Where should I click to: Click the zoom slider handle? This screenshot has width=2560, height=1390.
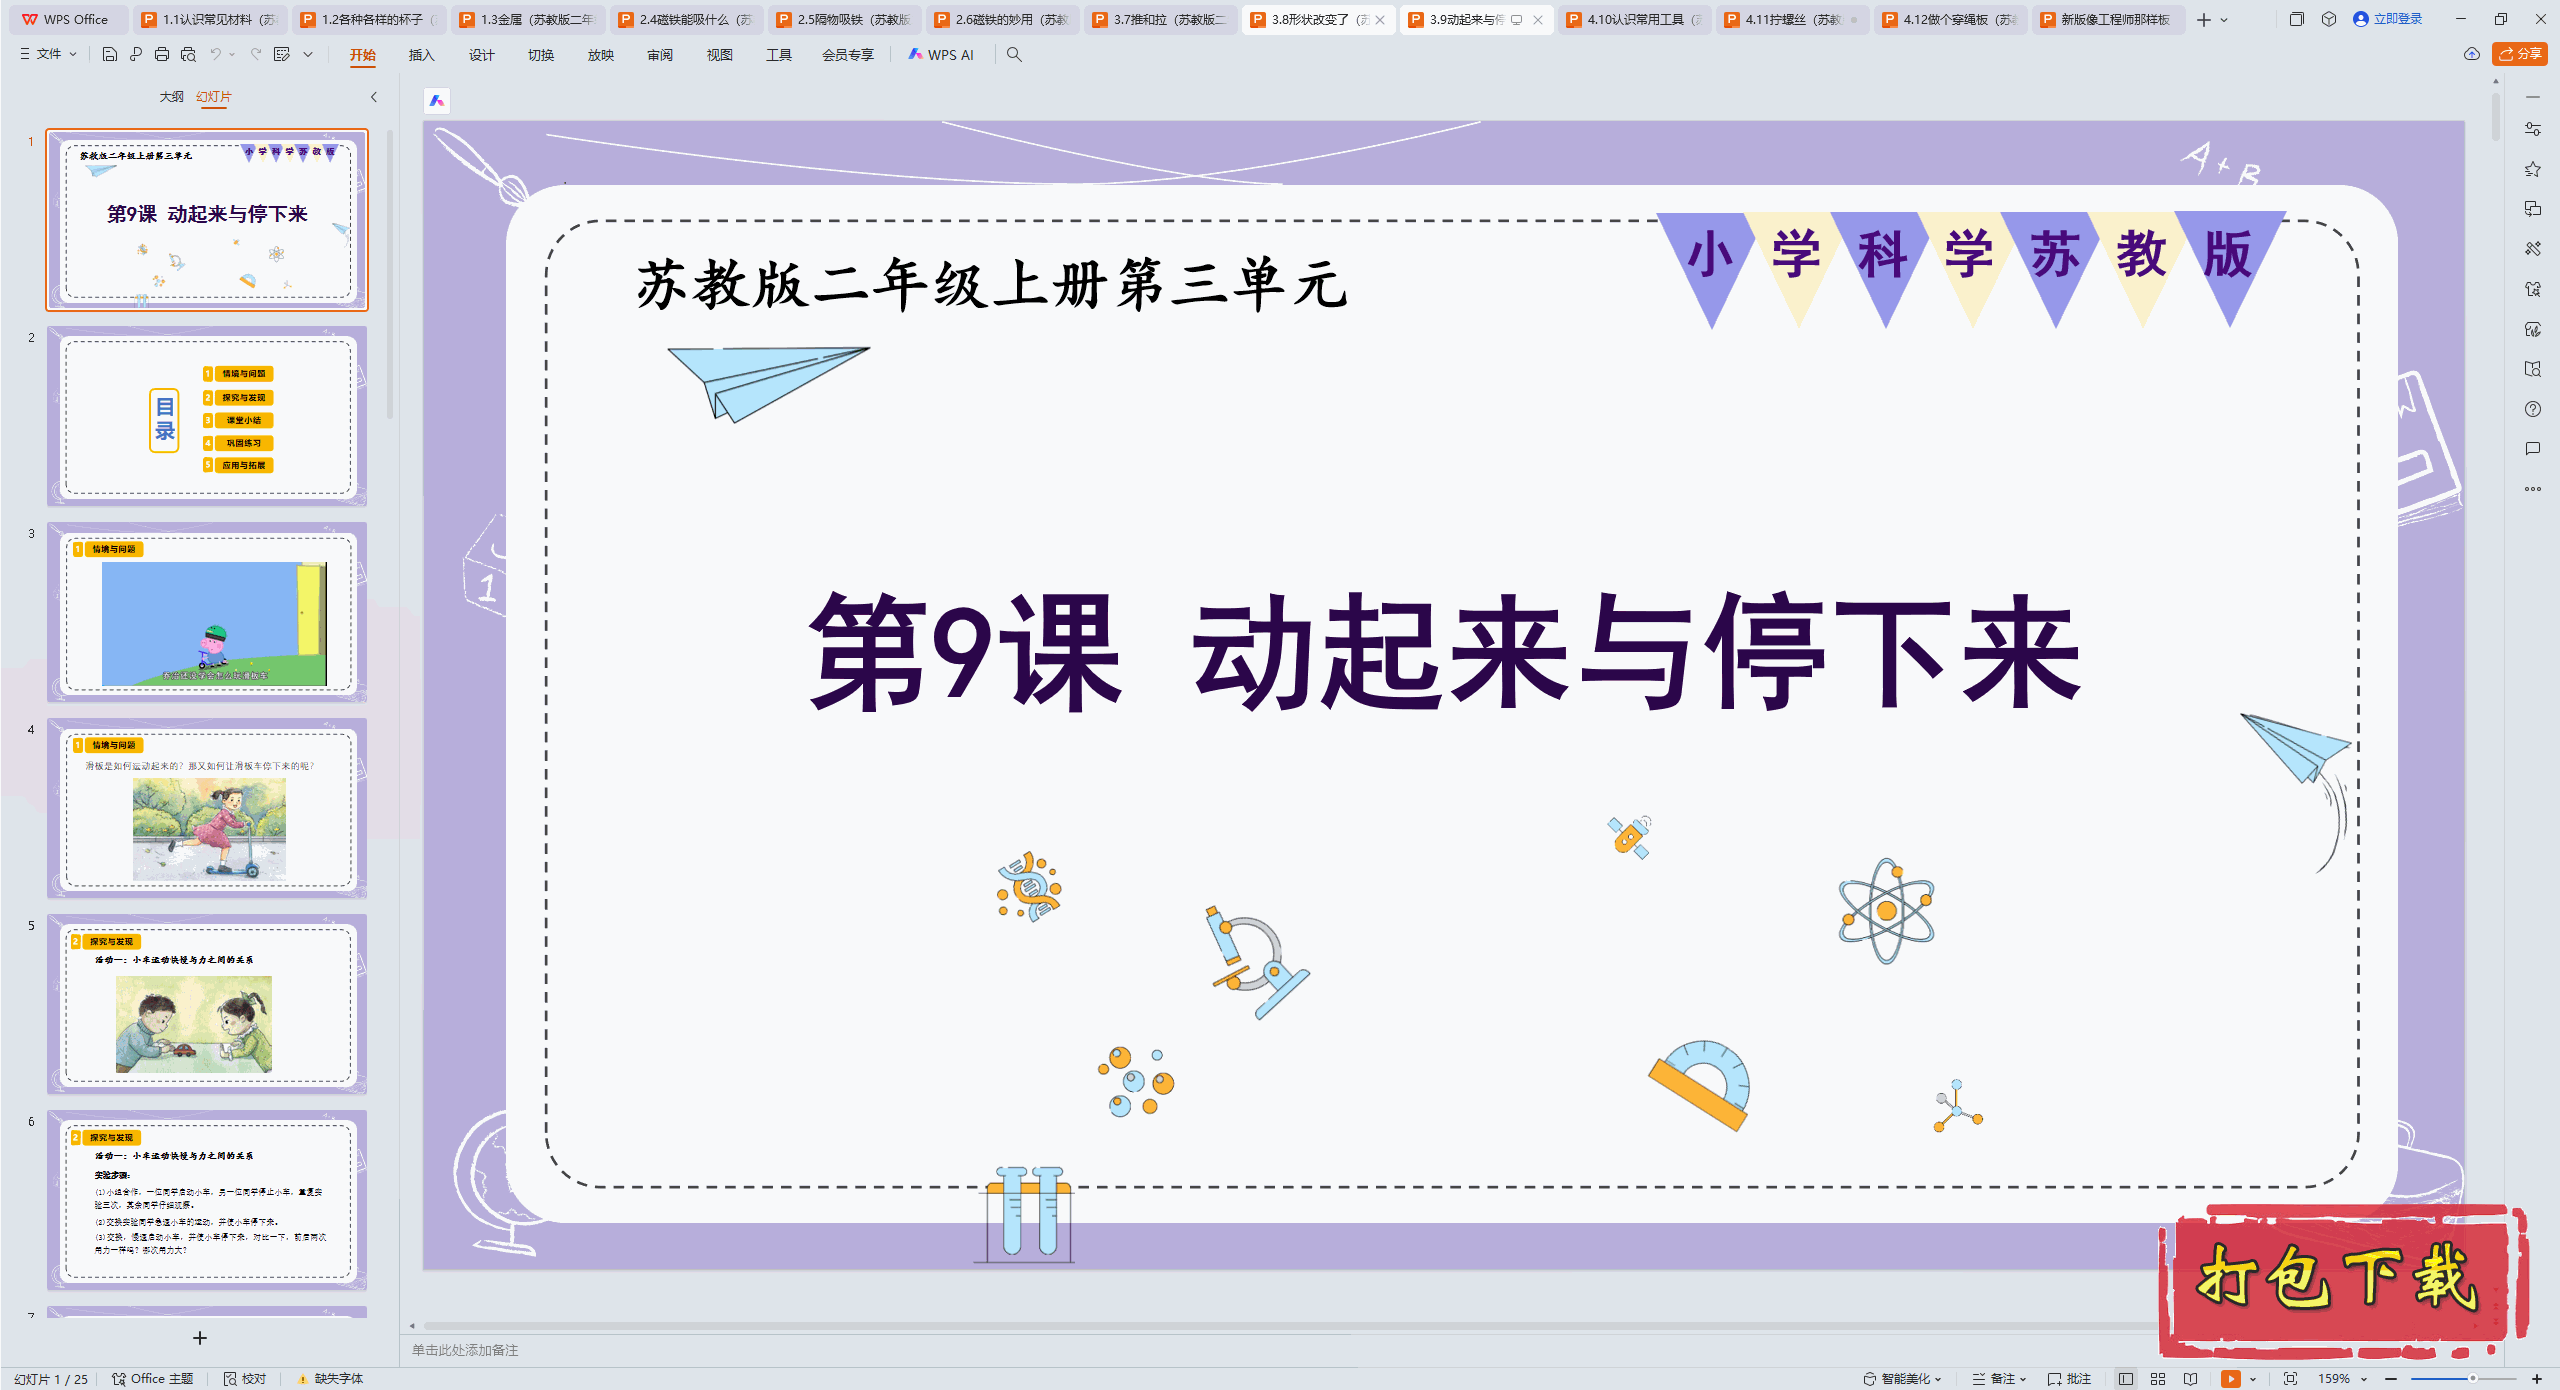(x=2472, y=1378)
